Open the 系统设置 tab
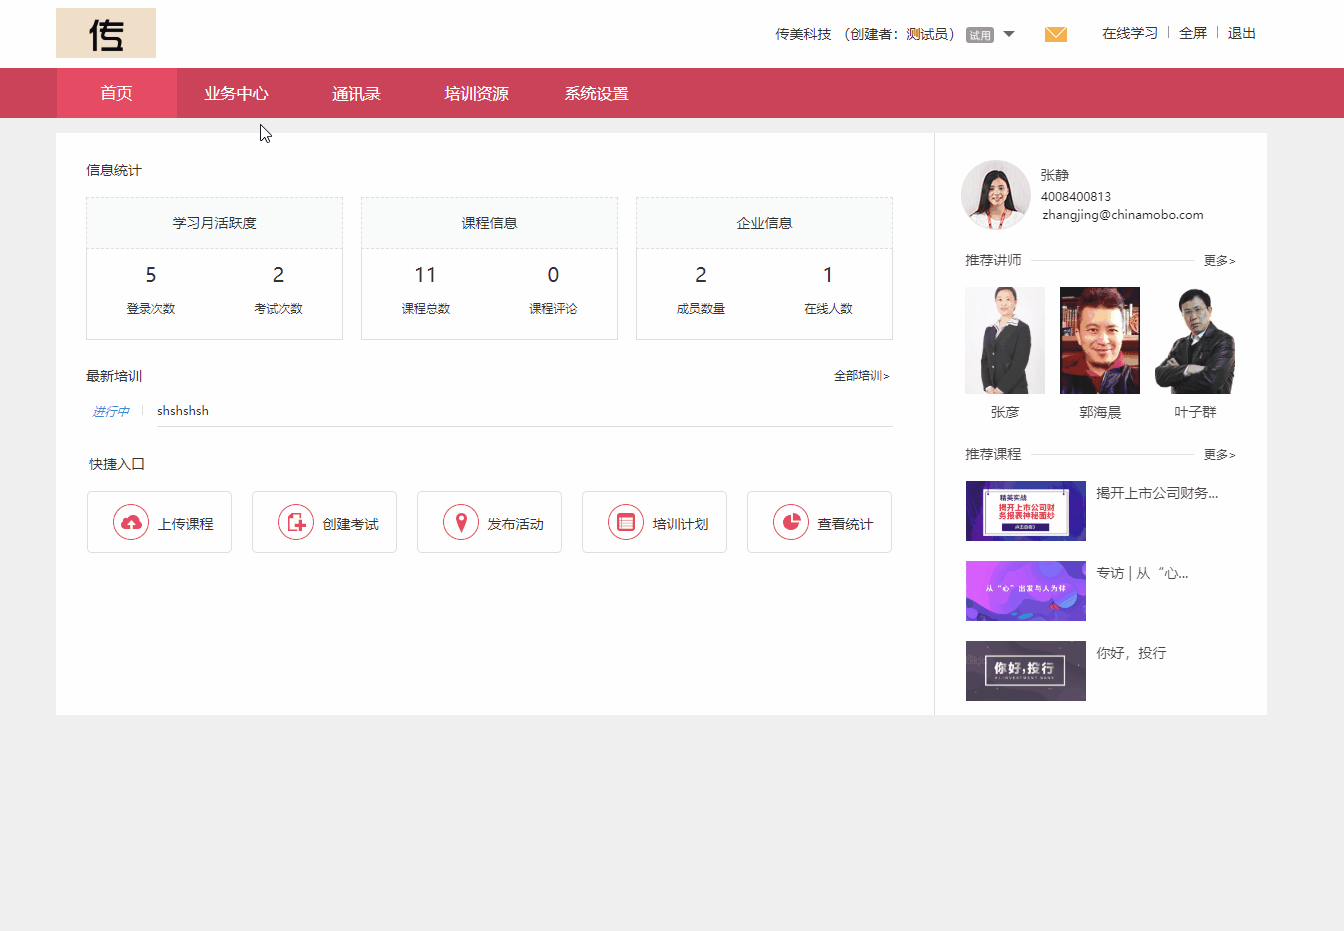This screenshot has height=931, width=1344. tap(595, 93)
